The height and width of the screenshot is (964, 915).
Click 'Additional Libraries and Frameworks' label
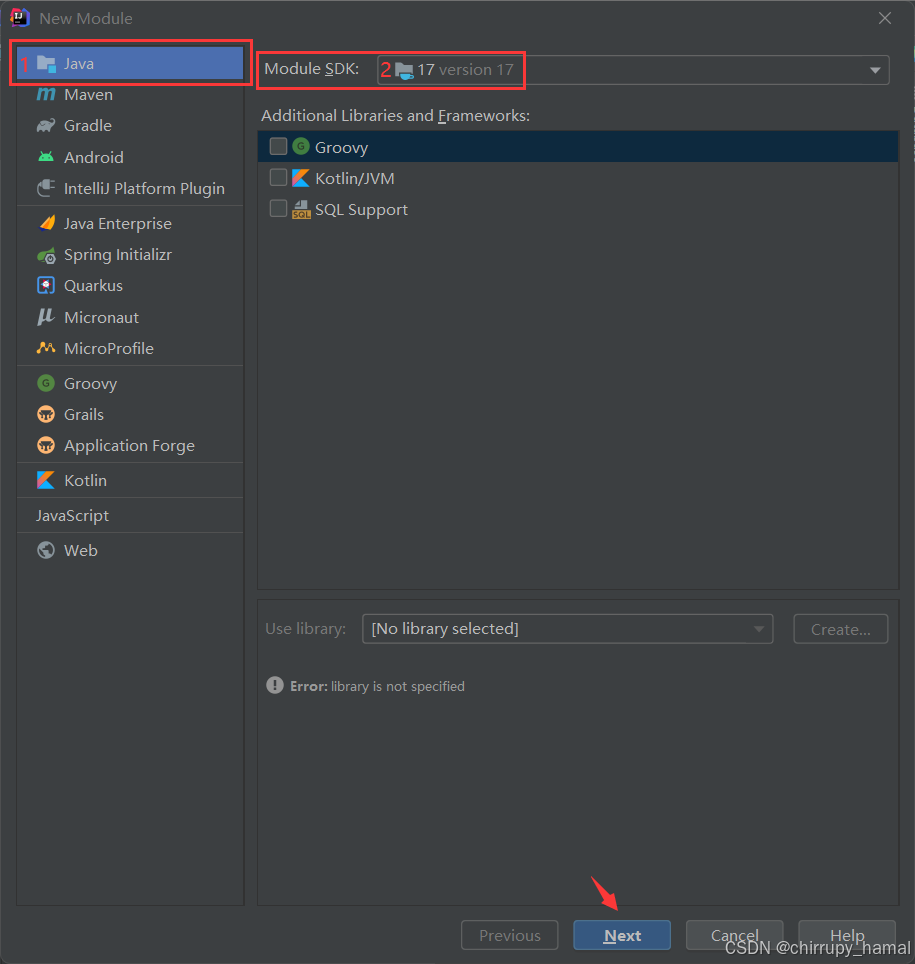tap(395, 116)
